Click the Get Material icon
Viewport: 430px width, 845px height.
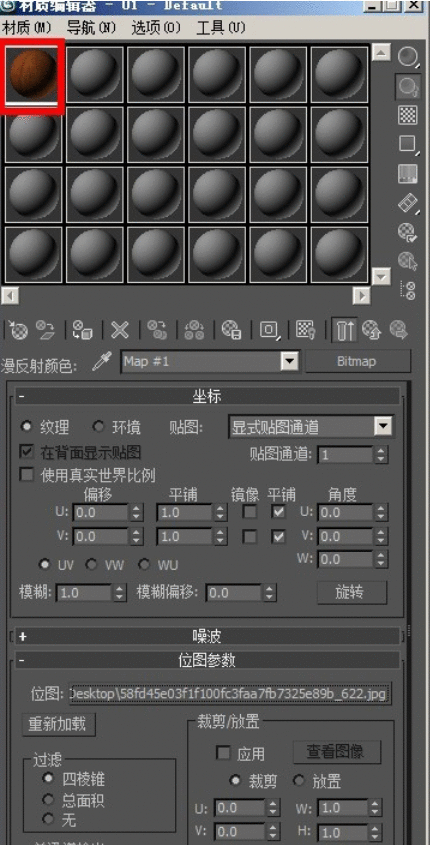pos(17,330)
